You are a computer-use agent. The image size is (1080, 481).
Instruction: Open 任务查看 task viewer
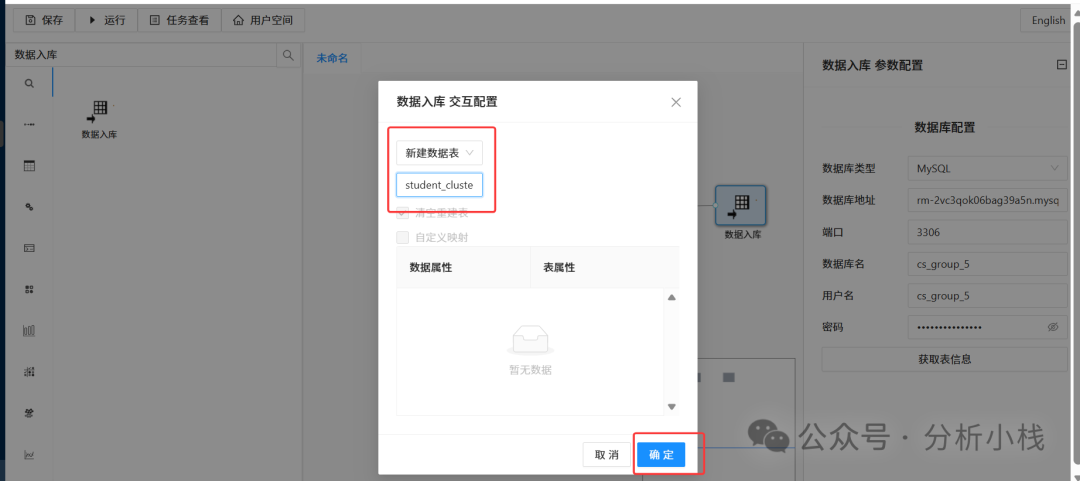coord(179,21)
